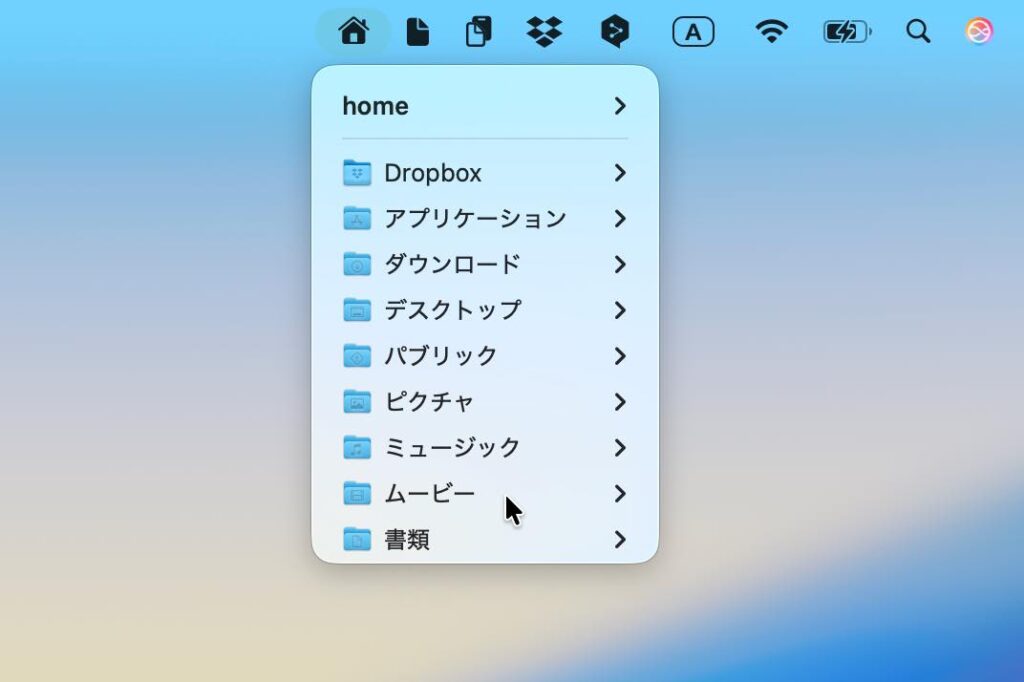Click the battery charging indicator
The image size is (1024, 682).
(846, 32)
